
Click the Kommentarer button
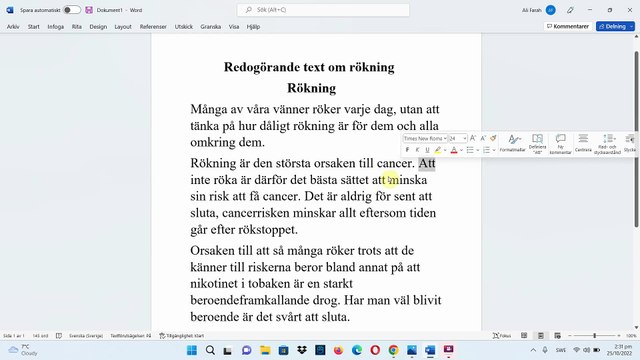point(568,26)
